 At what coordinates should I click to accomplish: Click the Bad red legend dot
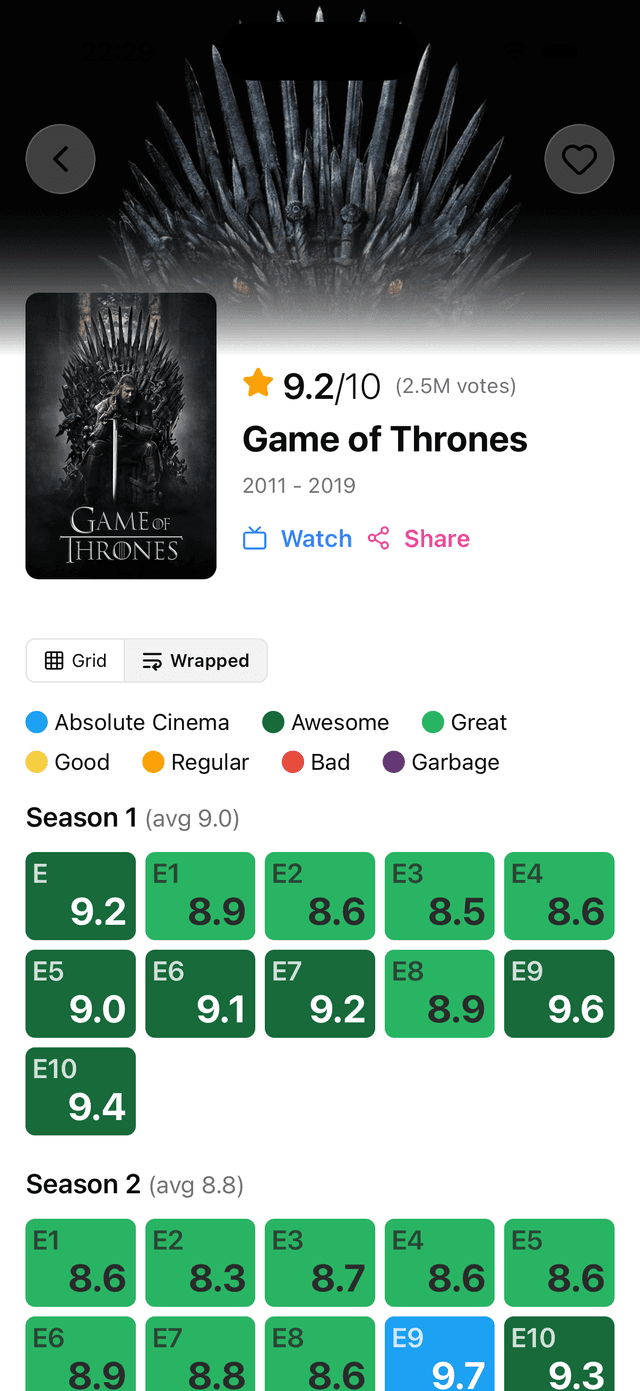293,762
